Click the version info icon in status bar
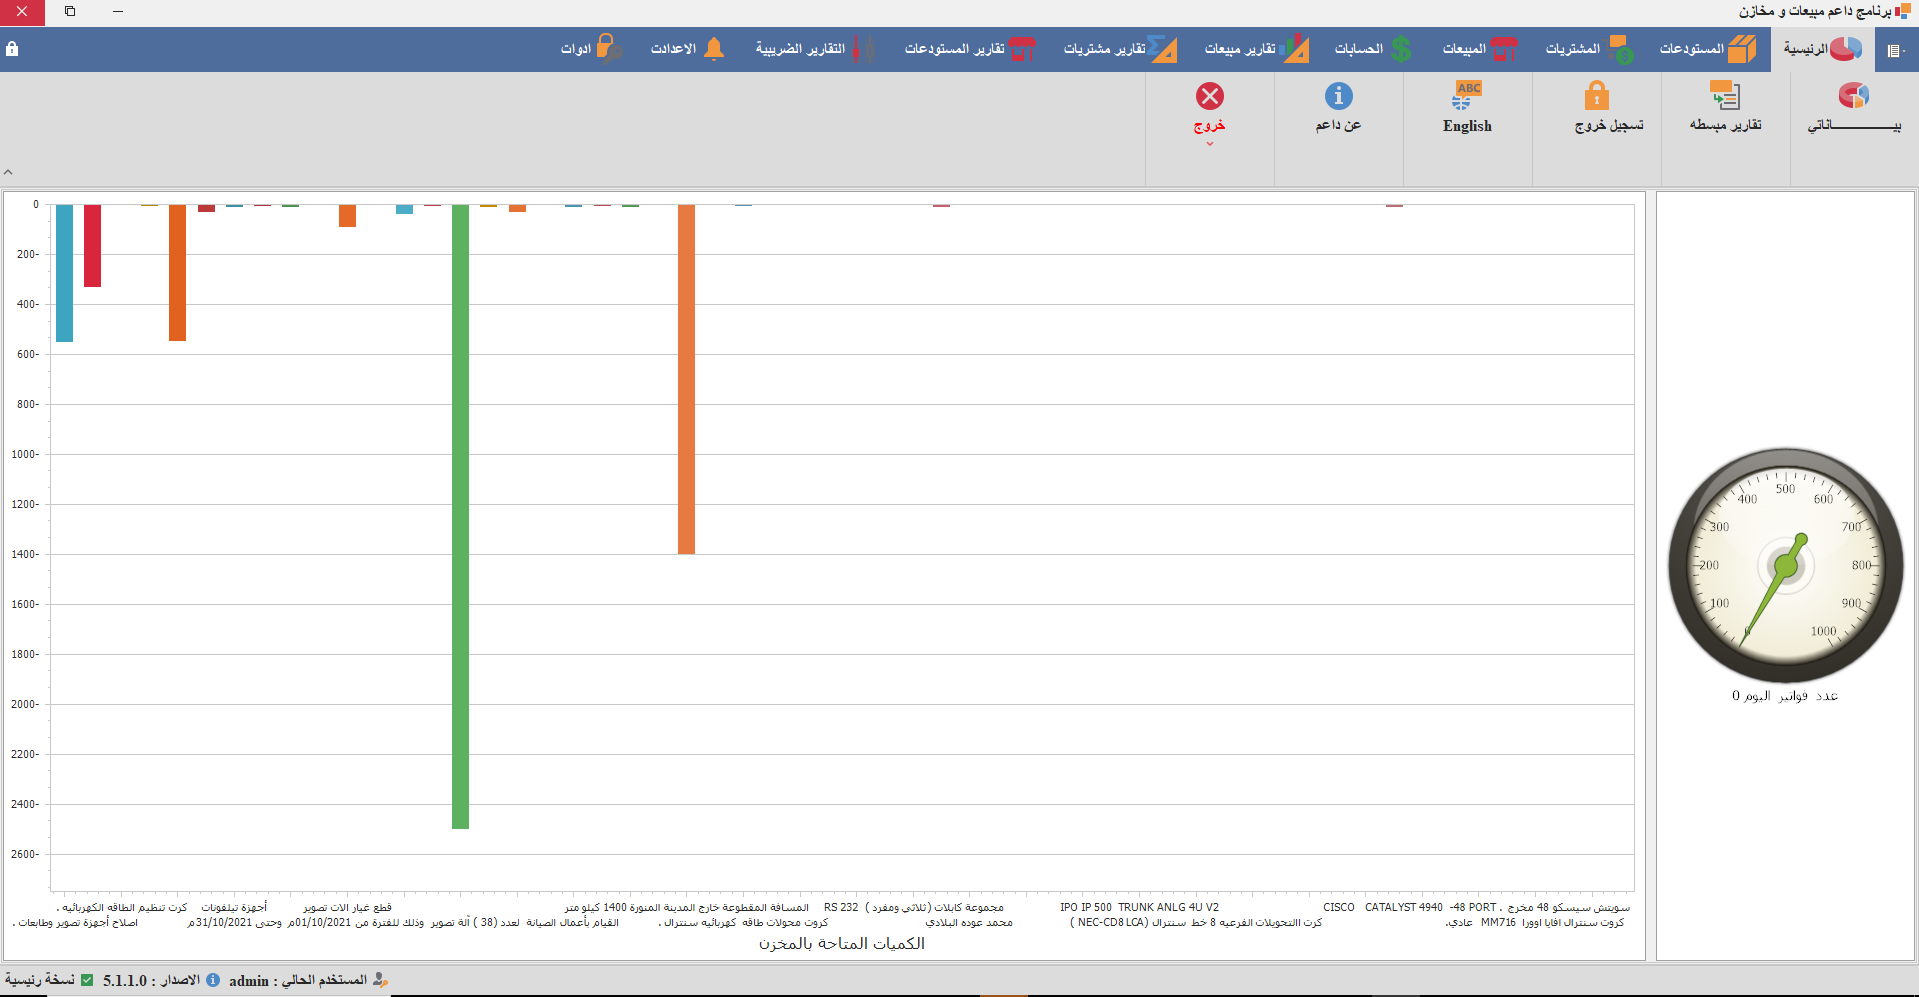Screen dimensions: 1919x997 click(213, 980)
